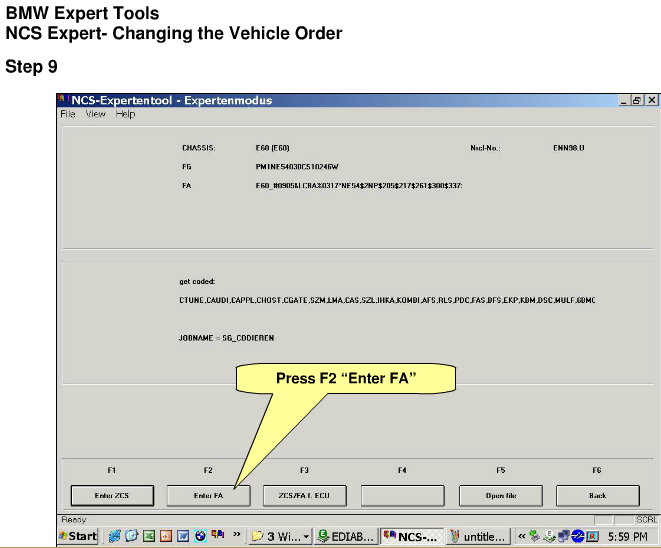The image size is (661, 548).
Task: Switch to the EDIABAS taskbar window
Action: pyautogui.click(x=346, y=537)
